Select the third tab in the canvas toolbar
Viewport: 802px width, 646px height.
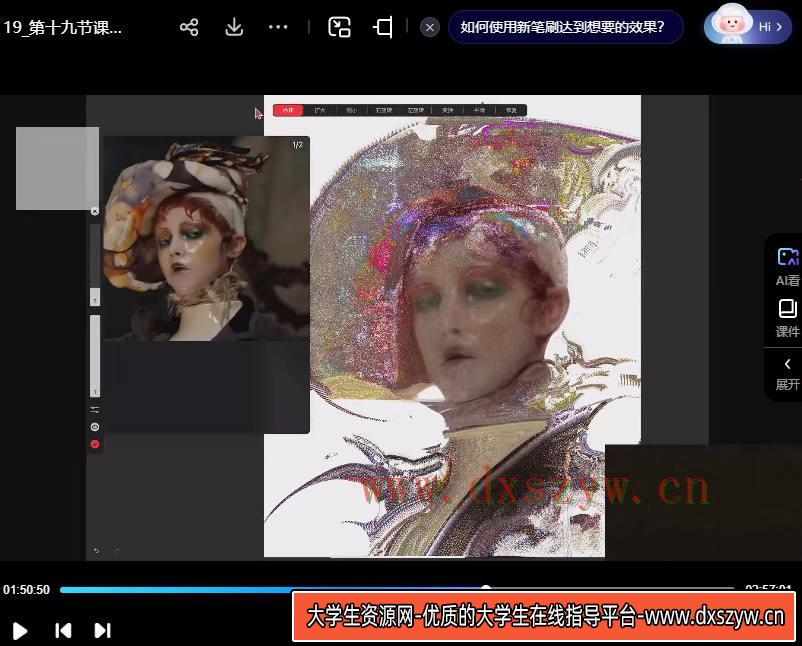point(352,110)
